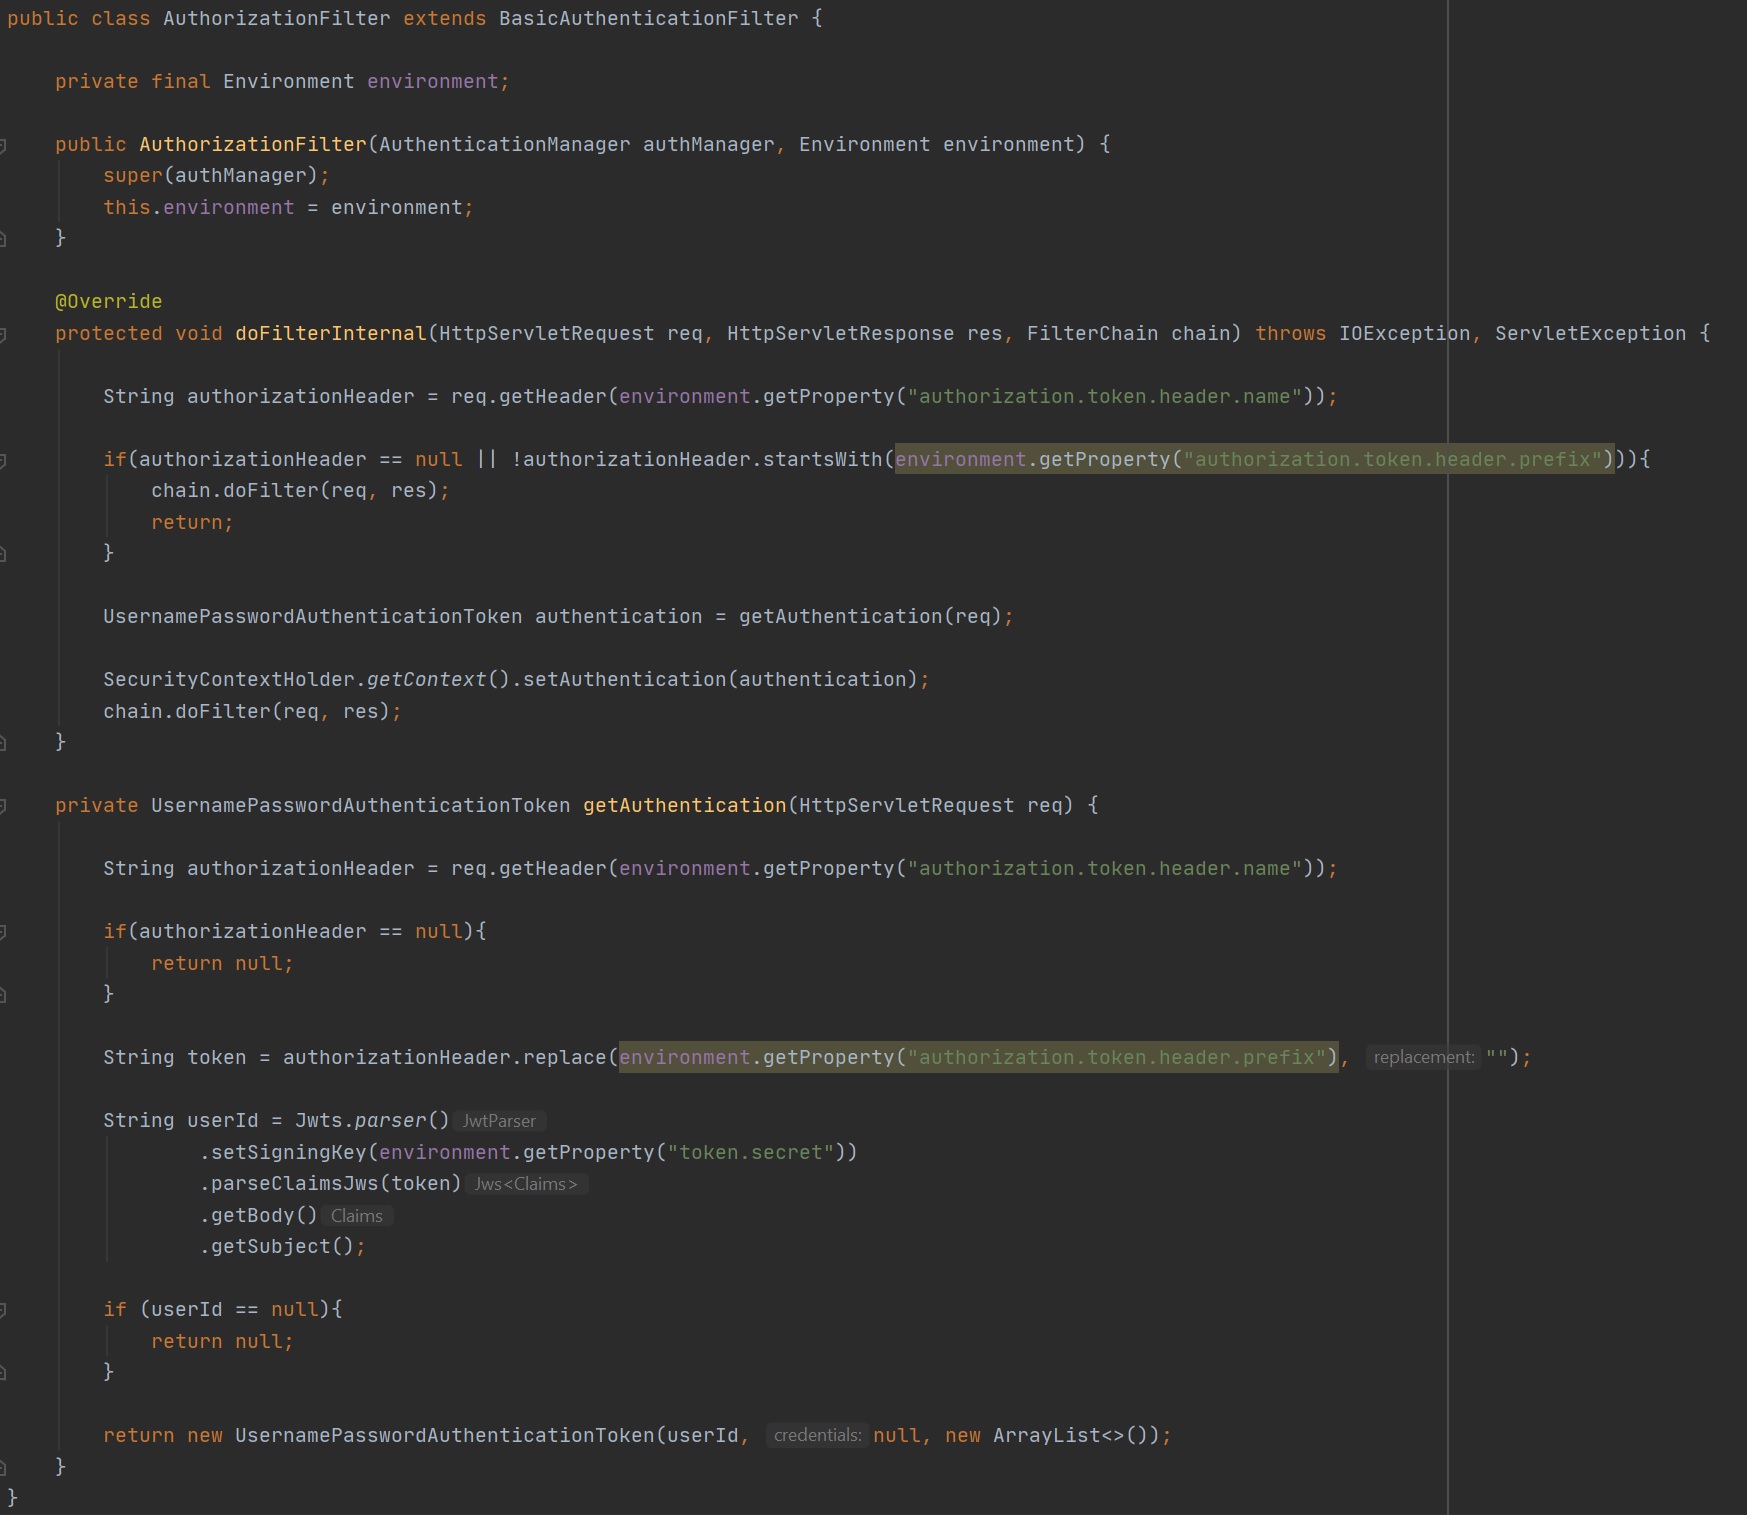
Task: Click SecurityContextHolder class reference
Action: point(228,680)
